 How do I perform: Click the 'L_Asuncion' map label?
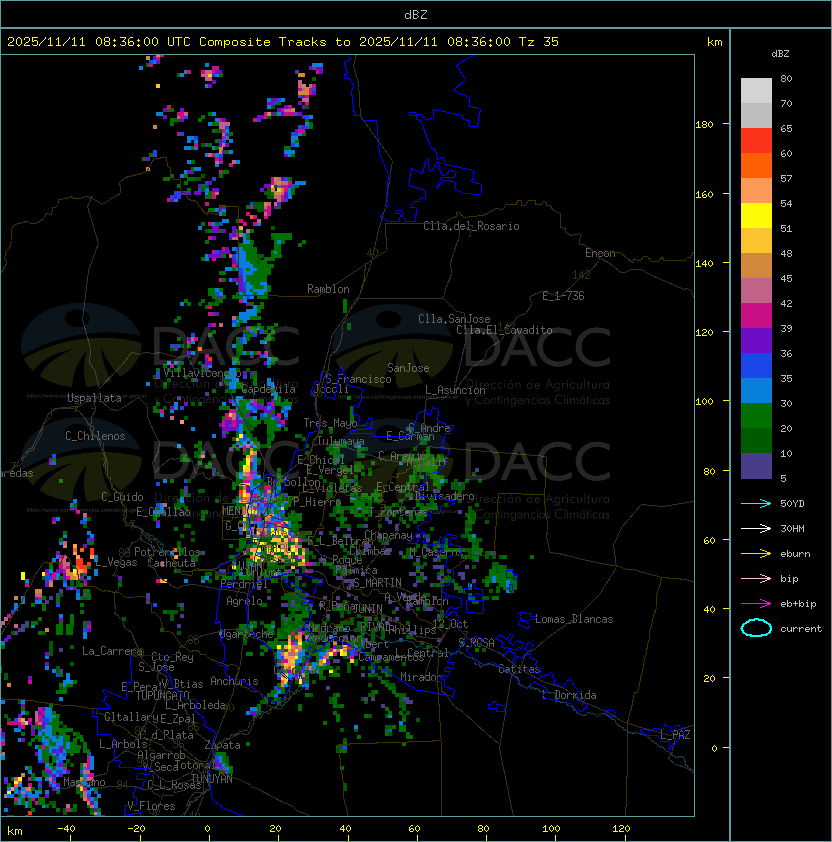[455, 390]
